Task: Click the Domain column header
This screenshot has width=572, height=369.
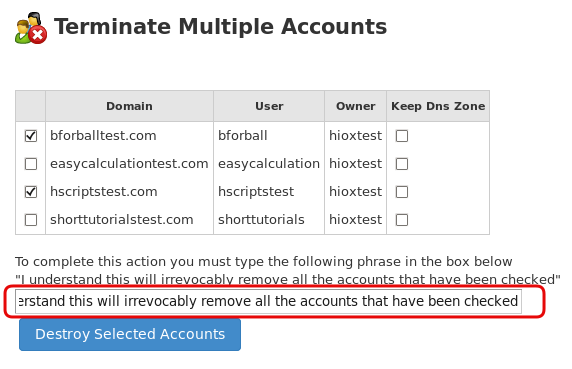Action: pyautogui.click(x=130, y=106)
